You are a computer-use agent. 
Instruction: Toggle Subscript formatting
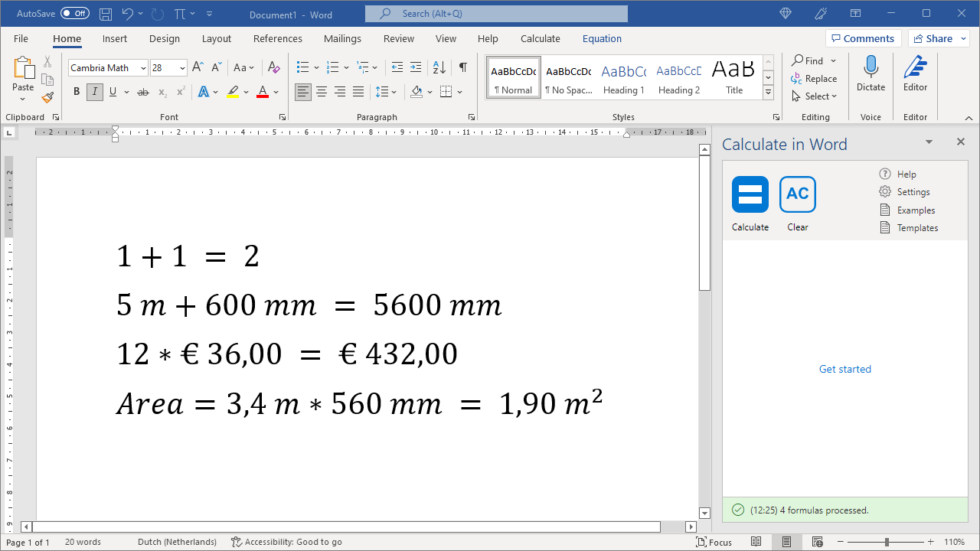point(162,92)
